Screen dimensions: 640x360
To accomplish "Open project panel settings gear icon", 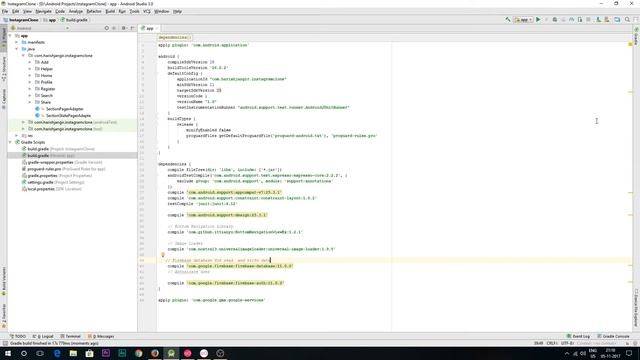I will tap(123, 28).
